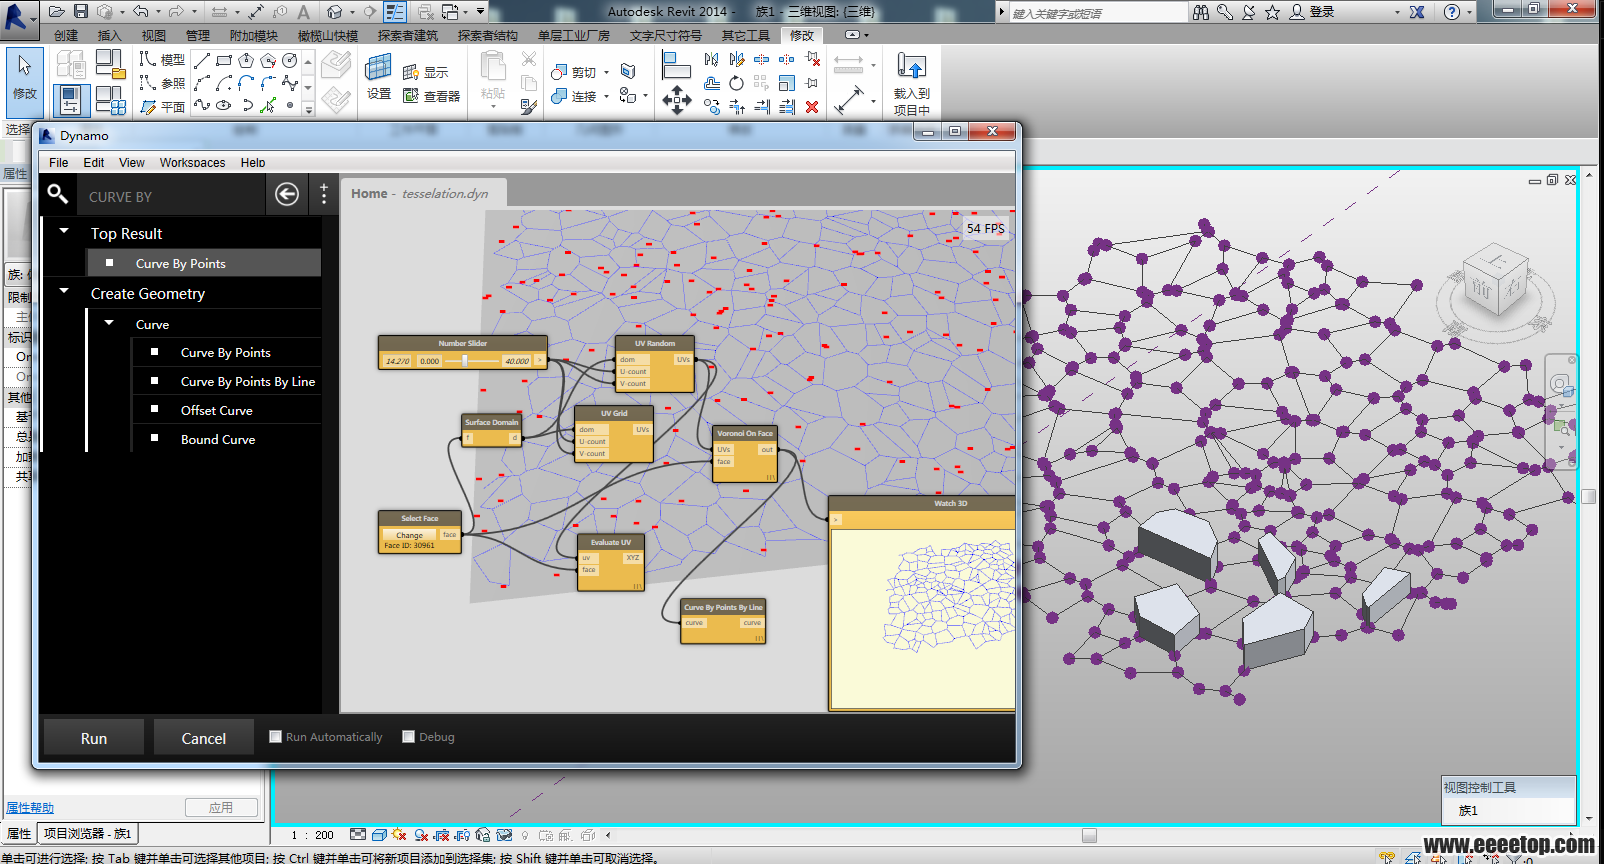
Task: Switch to the 插入 (Insert) ribbon tab
Action: coord(109,35)
